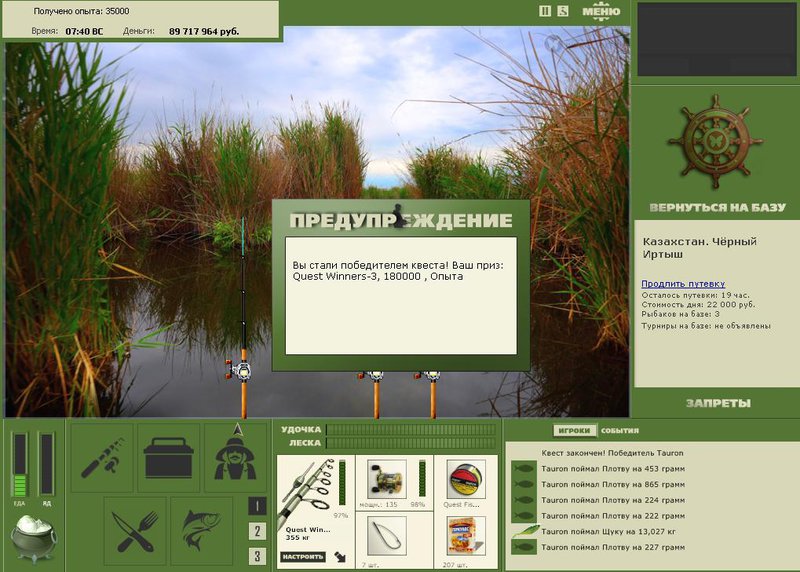The height and width of the screenshot is (572, 800).
Task: Click 'Tauron поймал Плотву на 865 грамм'
Action: (613, 484)
